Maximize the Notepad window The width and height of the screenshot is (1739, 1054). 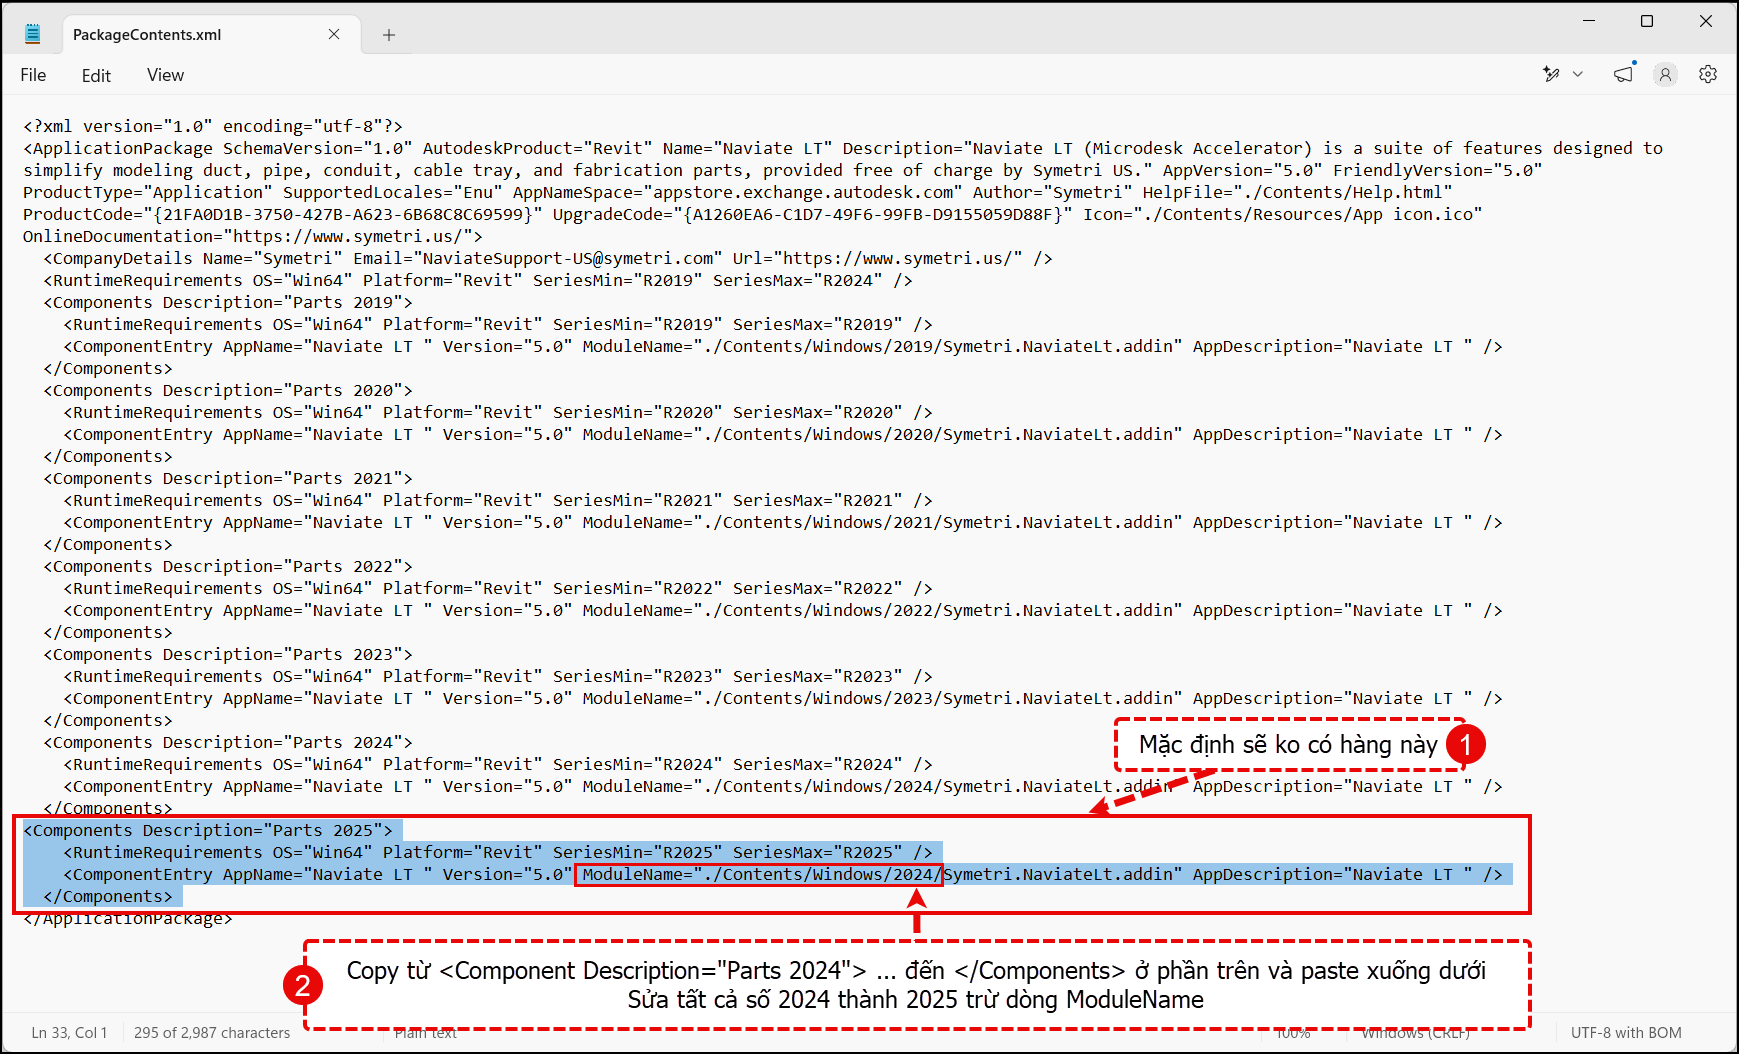pos(1647,21)
